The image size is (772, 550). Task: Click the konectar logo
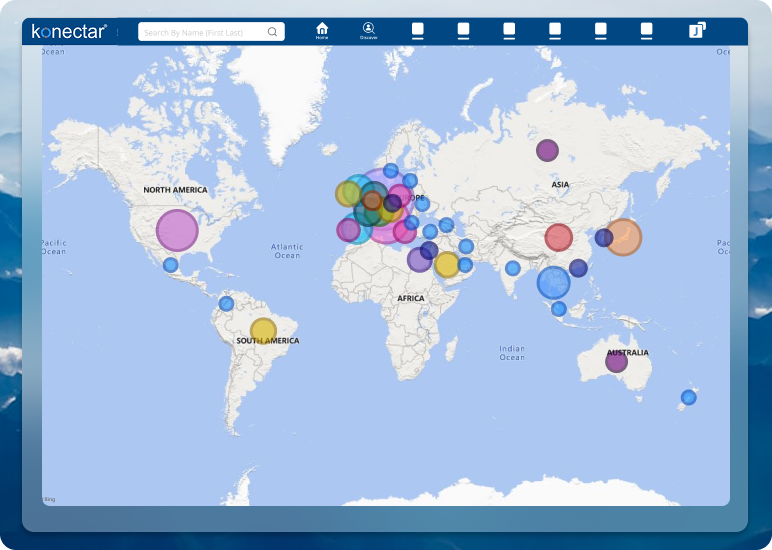tap(69, 31)
